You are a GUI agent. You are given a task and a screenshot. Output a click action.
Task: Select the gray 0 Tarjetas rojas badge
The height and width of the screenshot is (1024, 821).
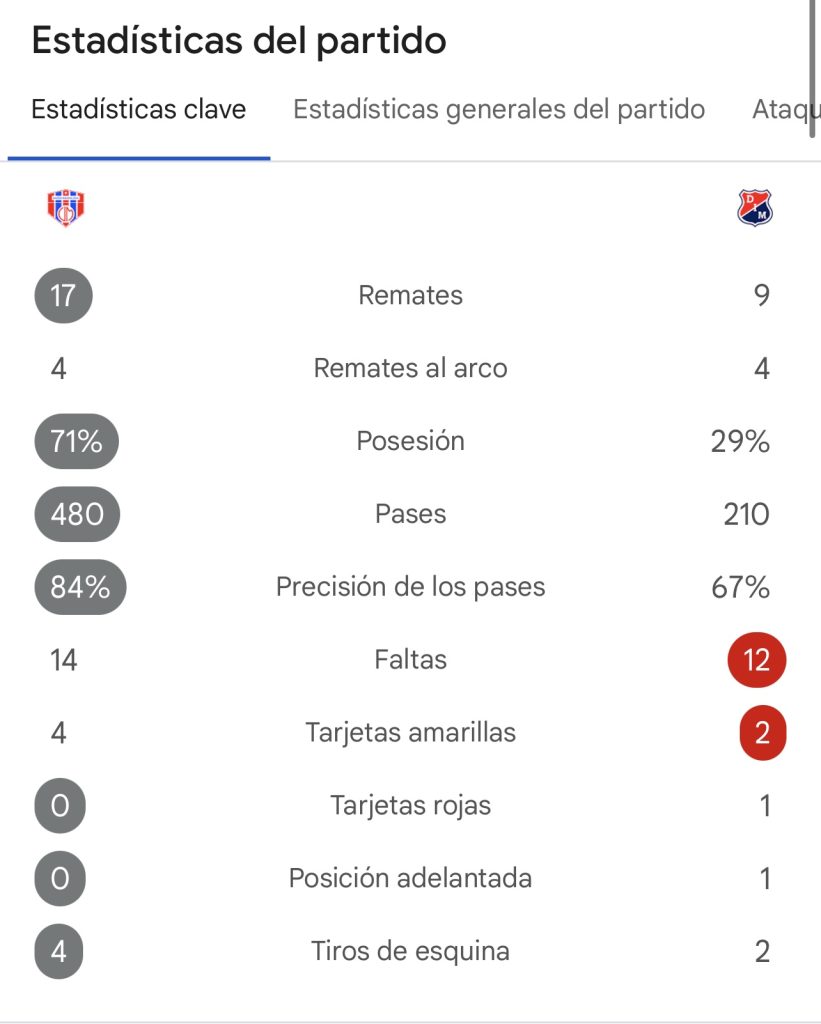[x=60, y=805]
